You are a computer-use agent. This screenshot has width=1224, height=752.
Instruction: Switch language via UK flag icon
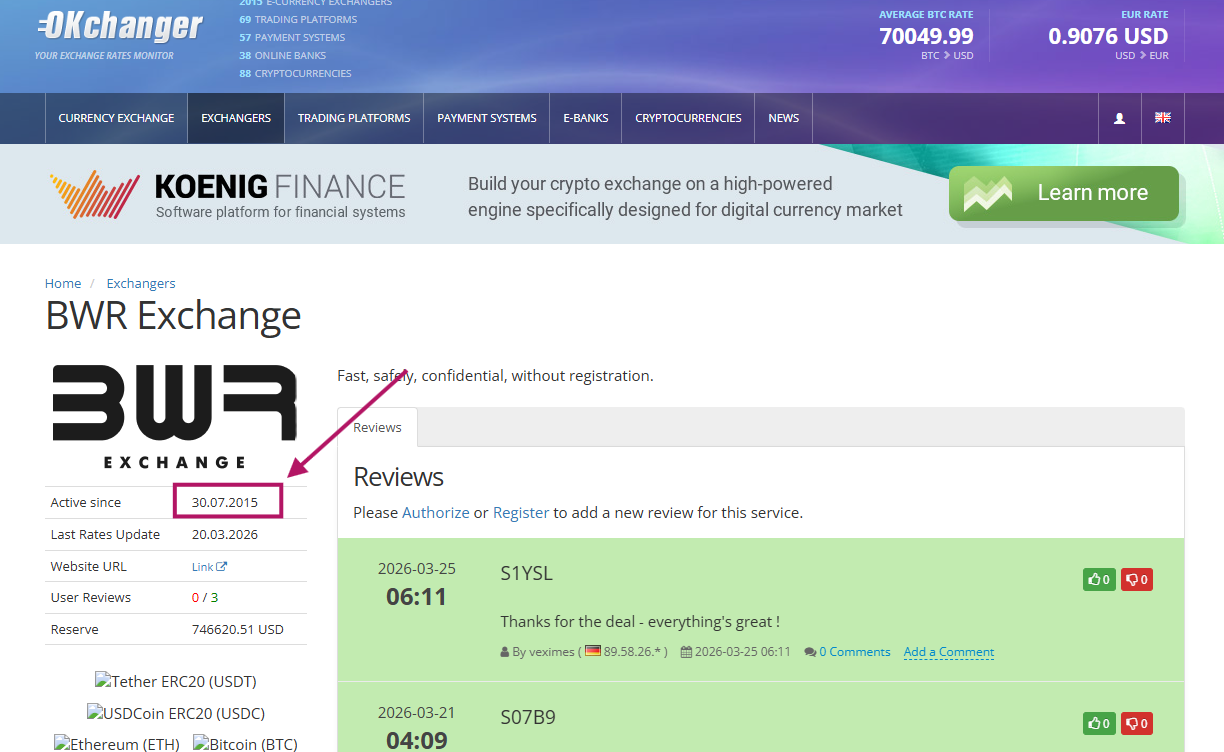pos(1162,118)
